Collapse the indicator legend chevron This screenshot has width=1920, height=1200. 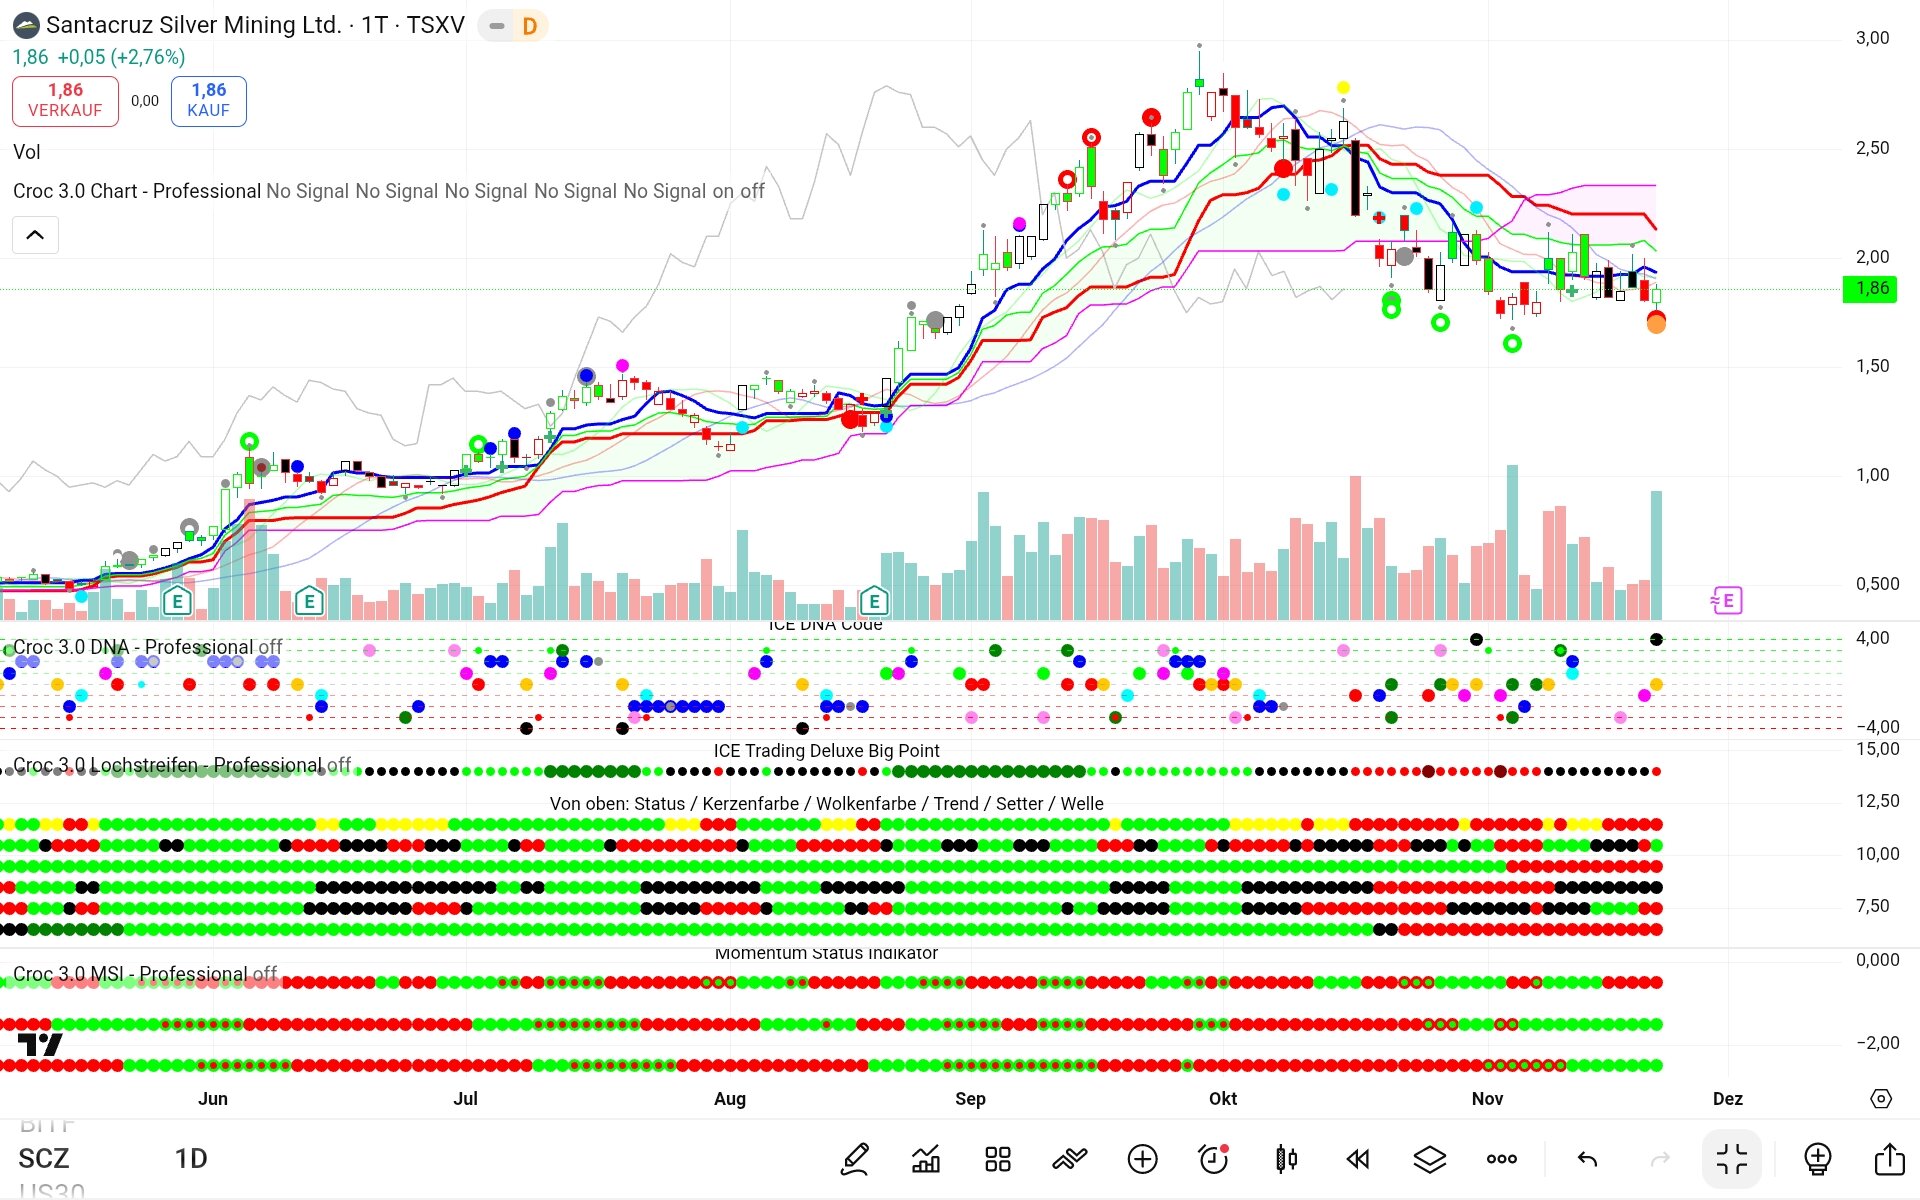[x=35, y=235]
